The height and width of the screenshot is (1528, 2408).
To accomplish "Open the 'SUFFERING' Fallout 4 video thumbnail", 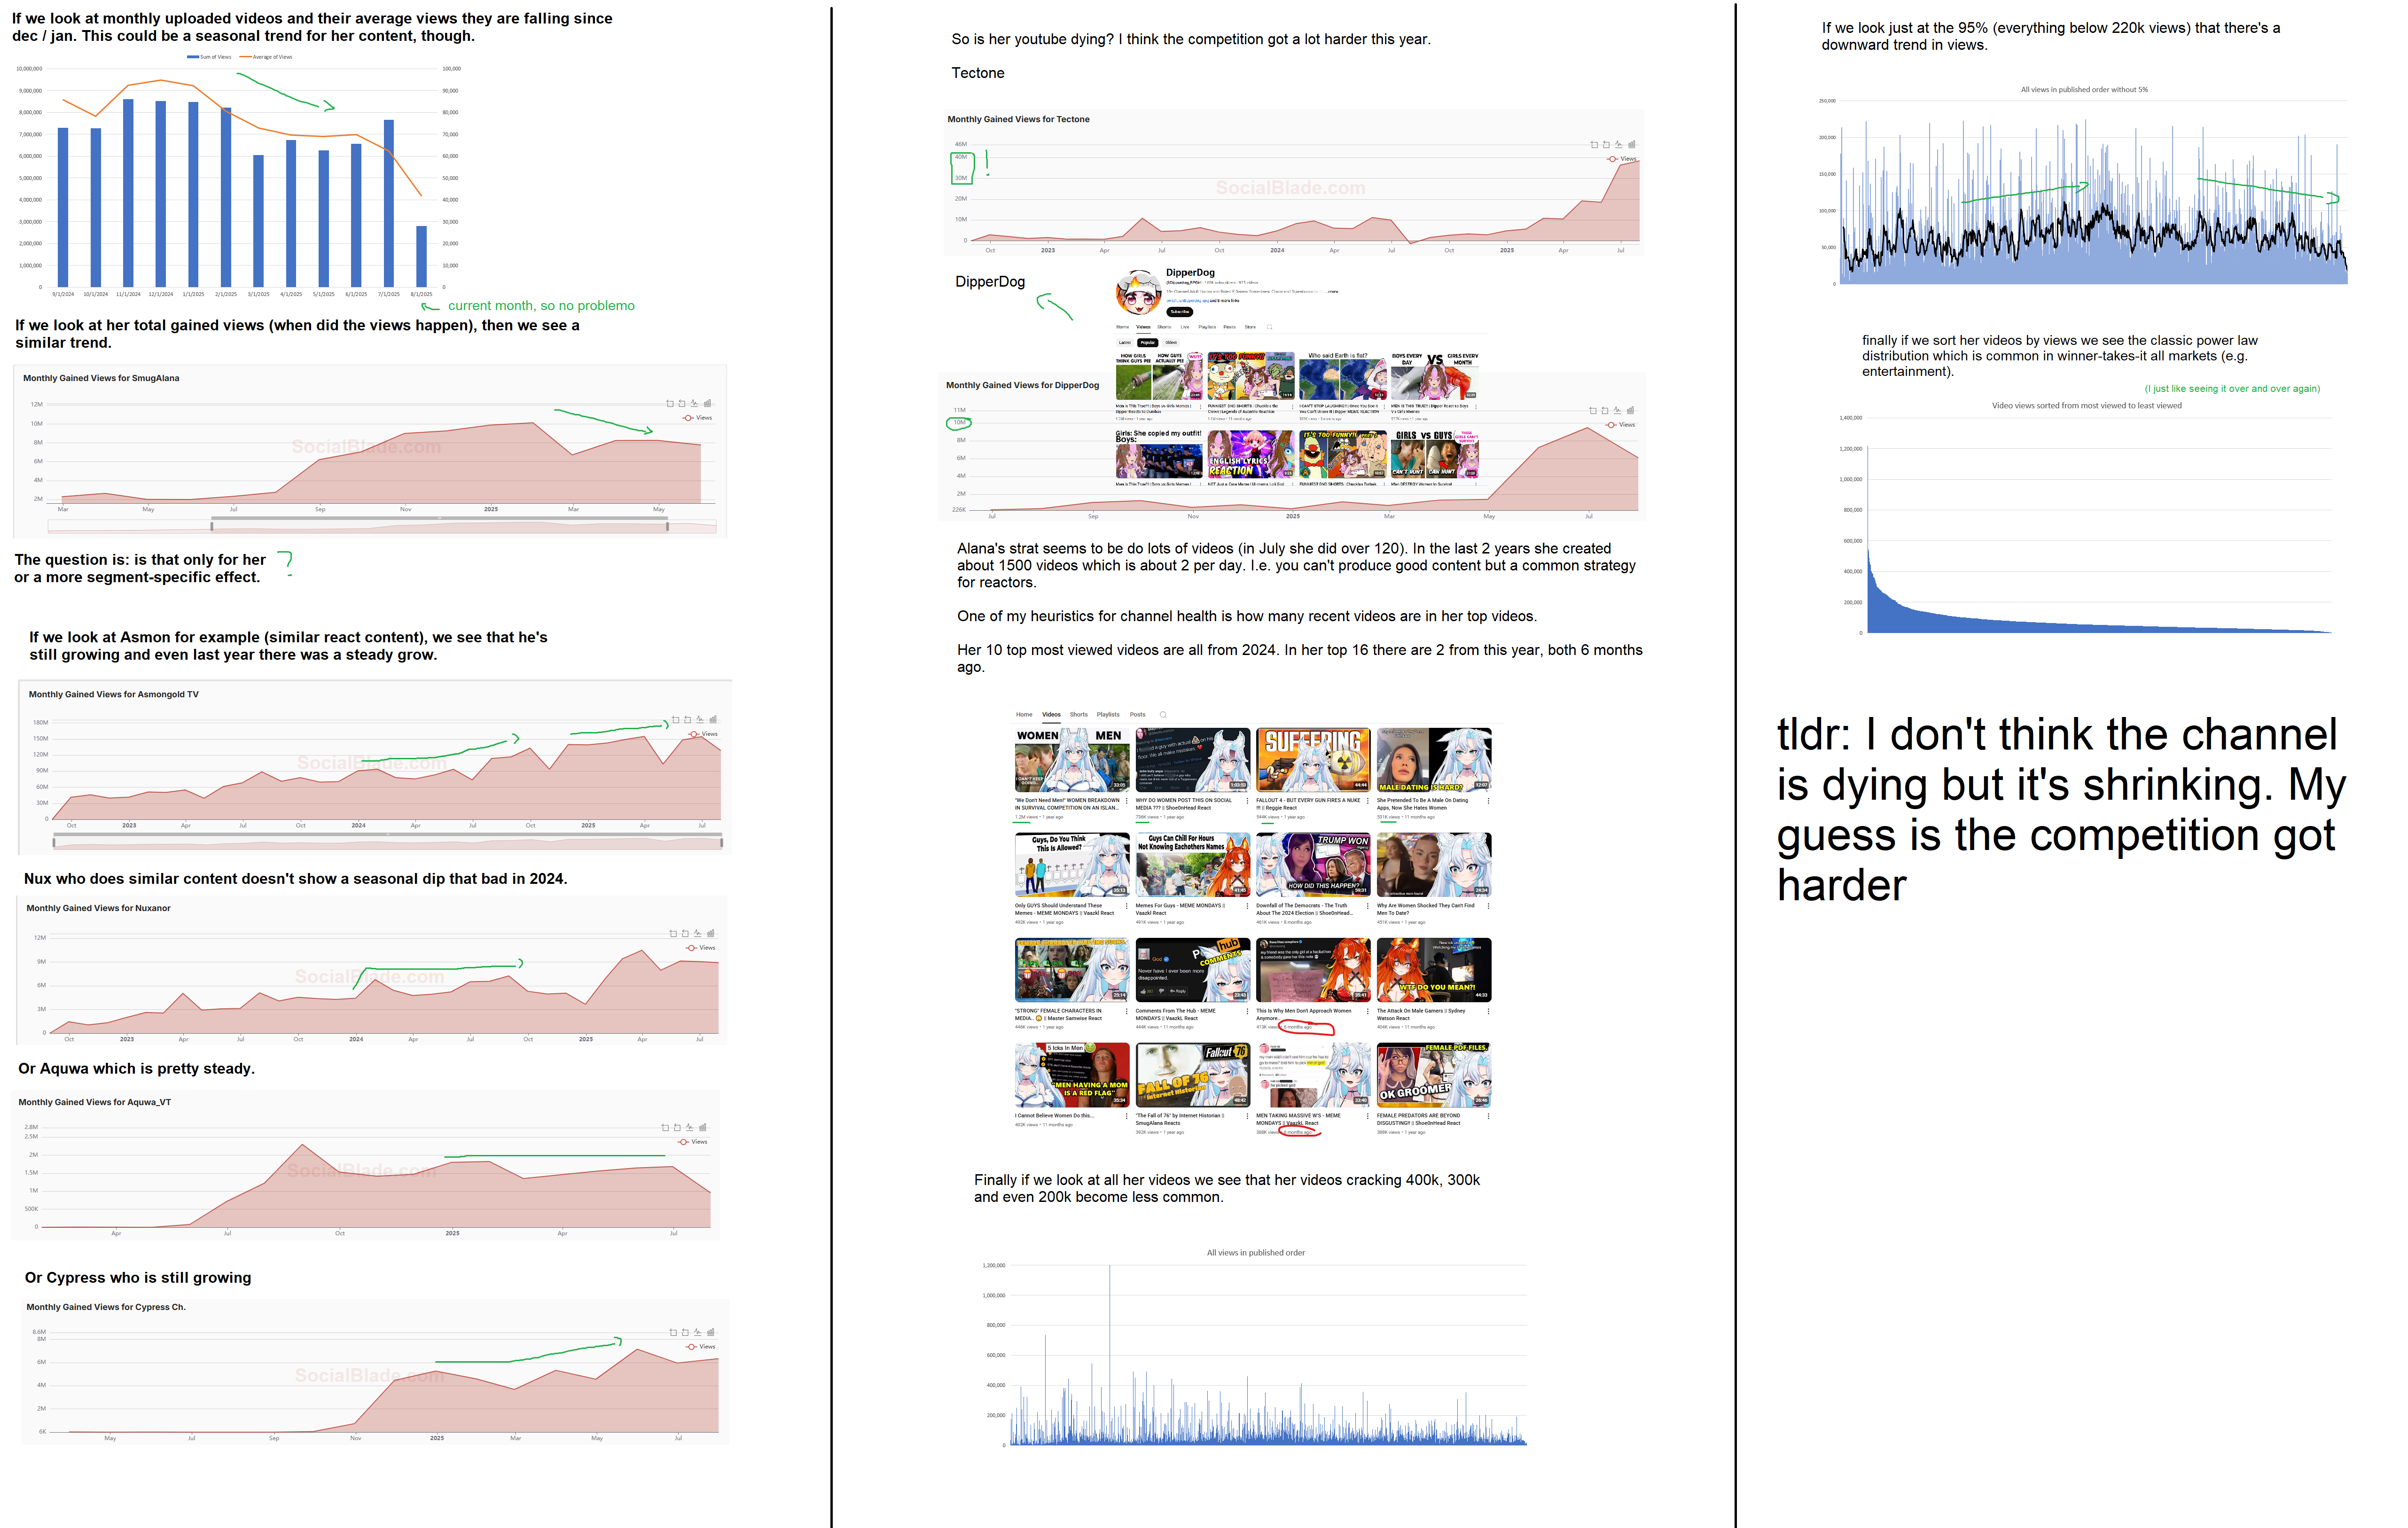I will click(x=1313, y=760).
